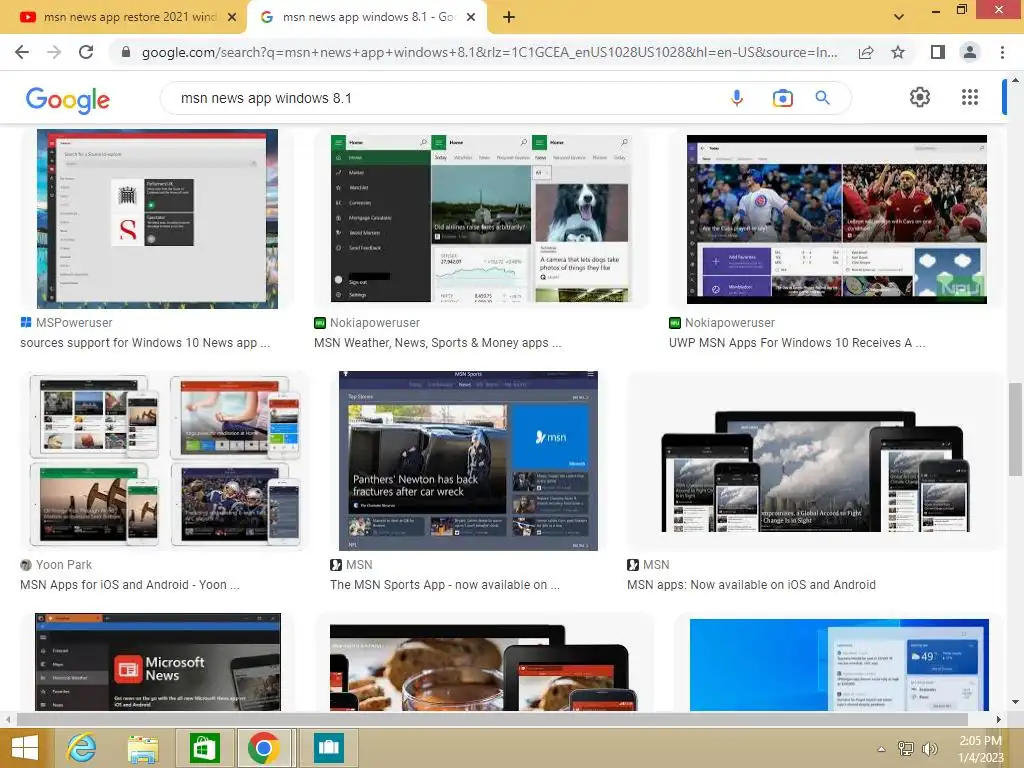1024x768 pixels.
Task: Select the msn news app windows 8.1 tab
Action: 367,17
